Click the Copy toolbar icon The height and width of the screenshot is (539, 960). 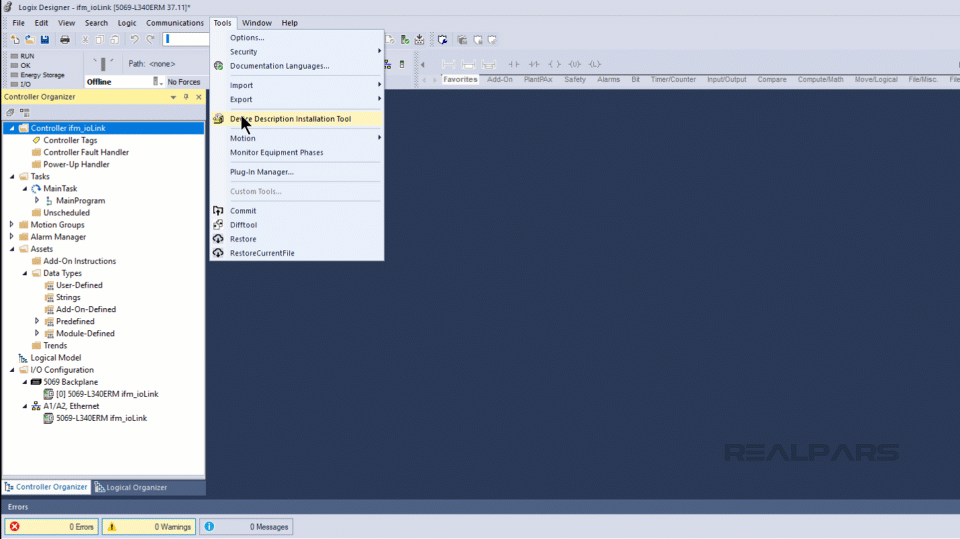(100, 40)
